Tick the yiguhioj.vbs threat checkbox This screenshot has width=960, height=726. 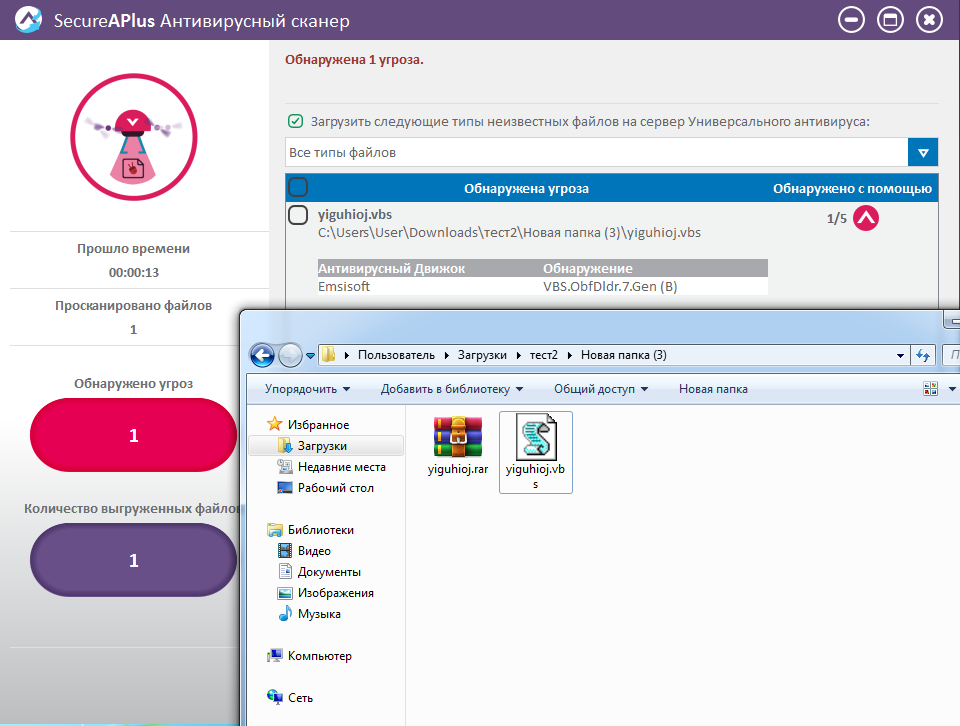click(x=298, y=215)
